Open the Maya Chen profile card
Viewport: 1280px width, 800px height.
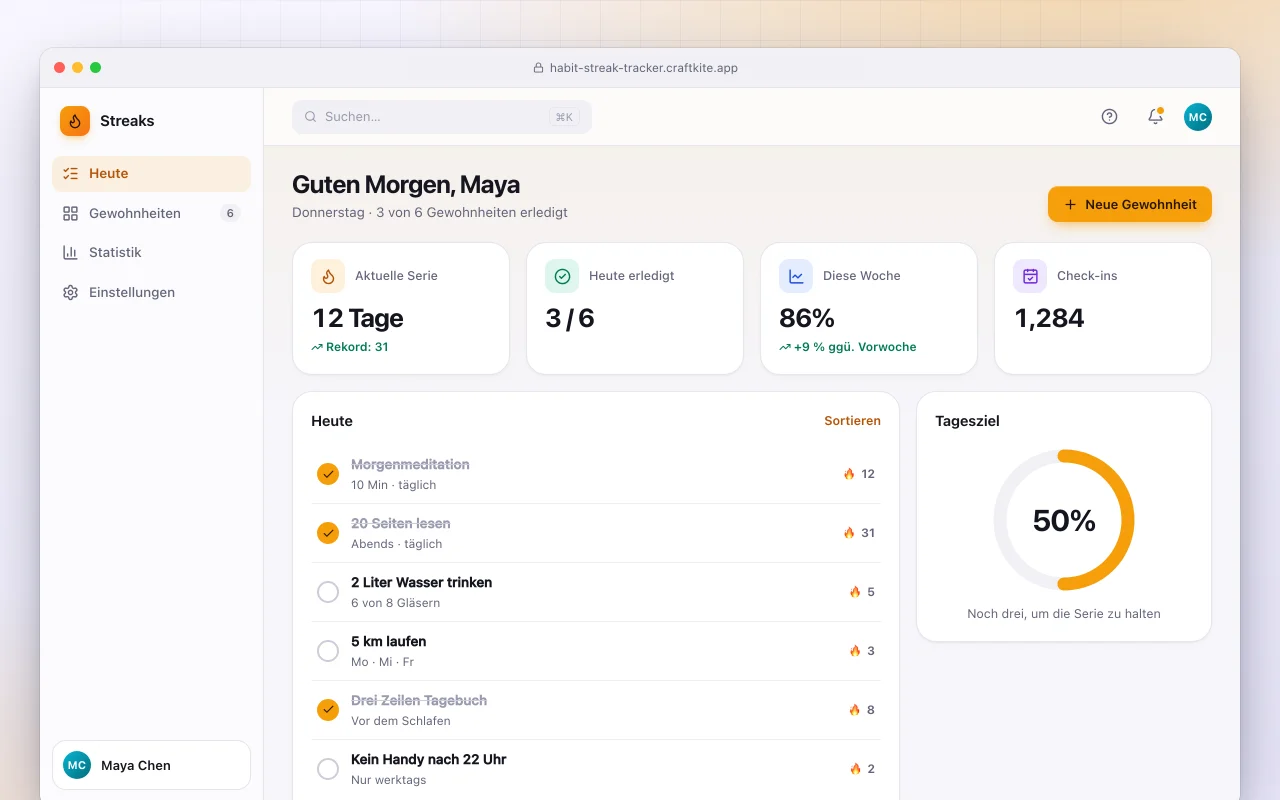pos(151,765)
